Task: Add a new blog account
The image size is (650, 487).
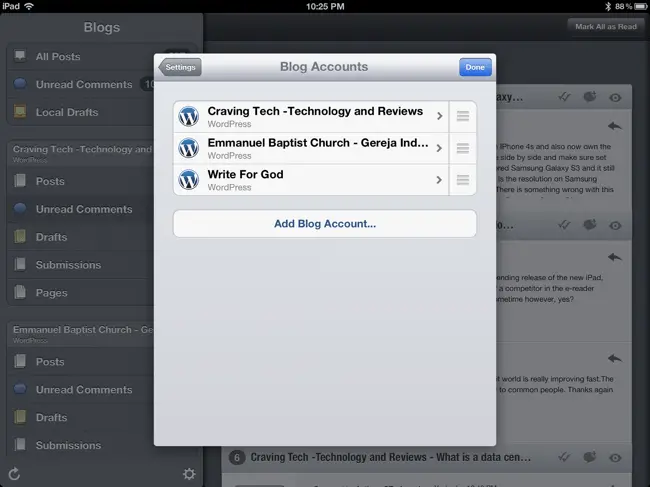Action: coord(325,224)
